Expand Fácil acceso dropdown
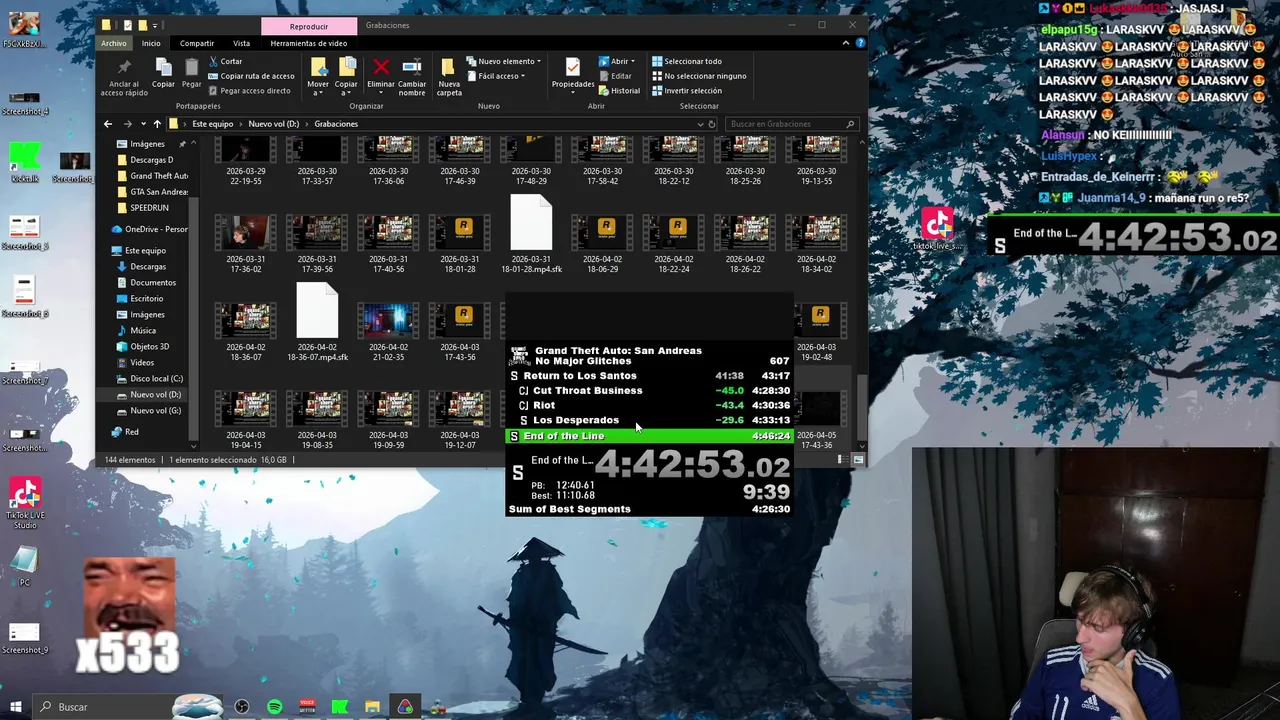1280x720 pixels. click(497, 76)
